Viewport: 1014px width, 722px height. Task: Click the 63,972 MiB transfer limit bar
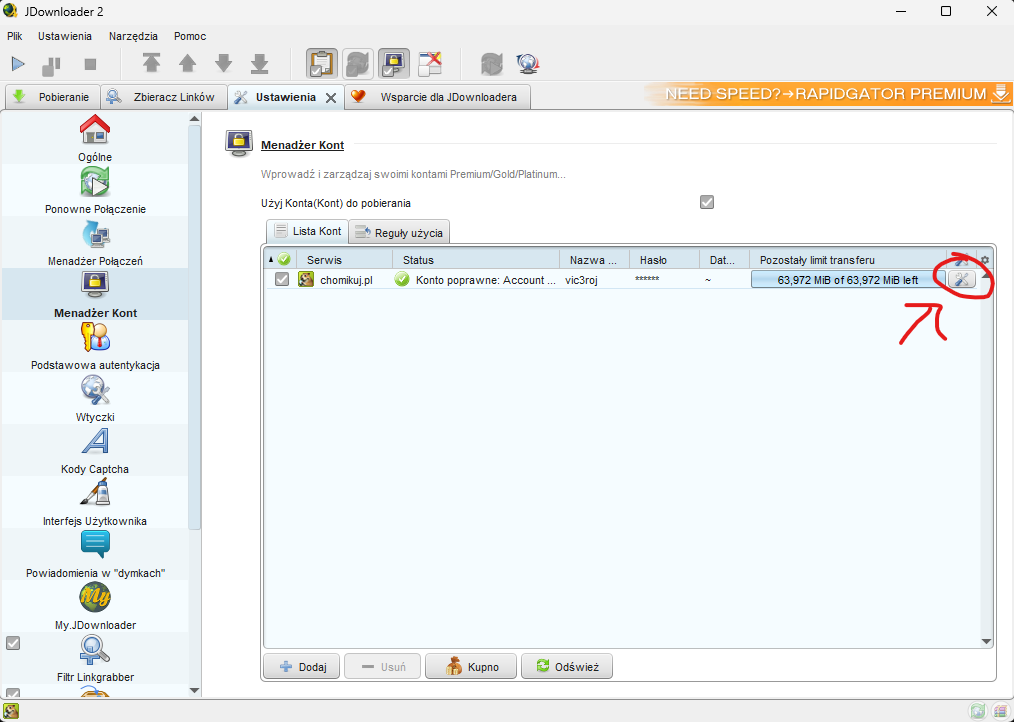[x=848, y=279]
